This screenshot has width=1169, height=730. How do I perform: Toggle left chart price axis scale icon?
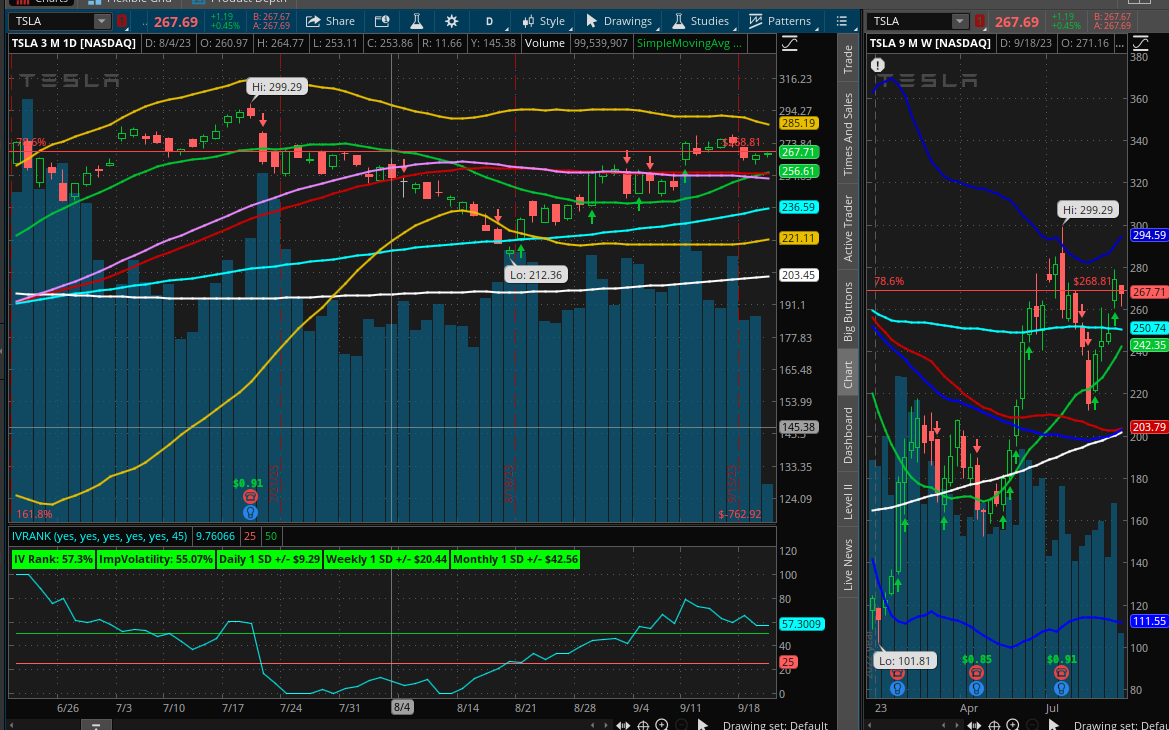(790, 43)
